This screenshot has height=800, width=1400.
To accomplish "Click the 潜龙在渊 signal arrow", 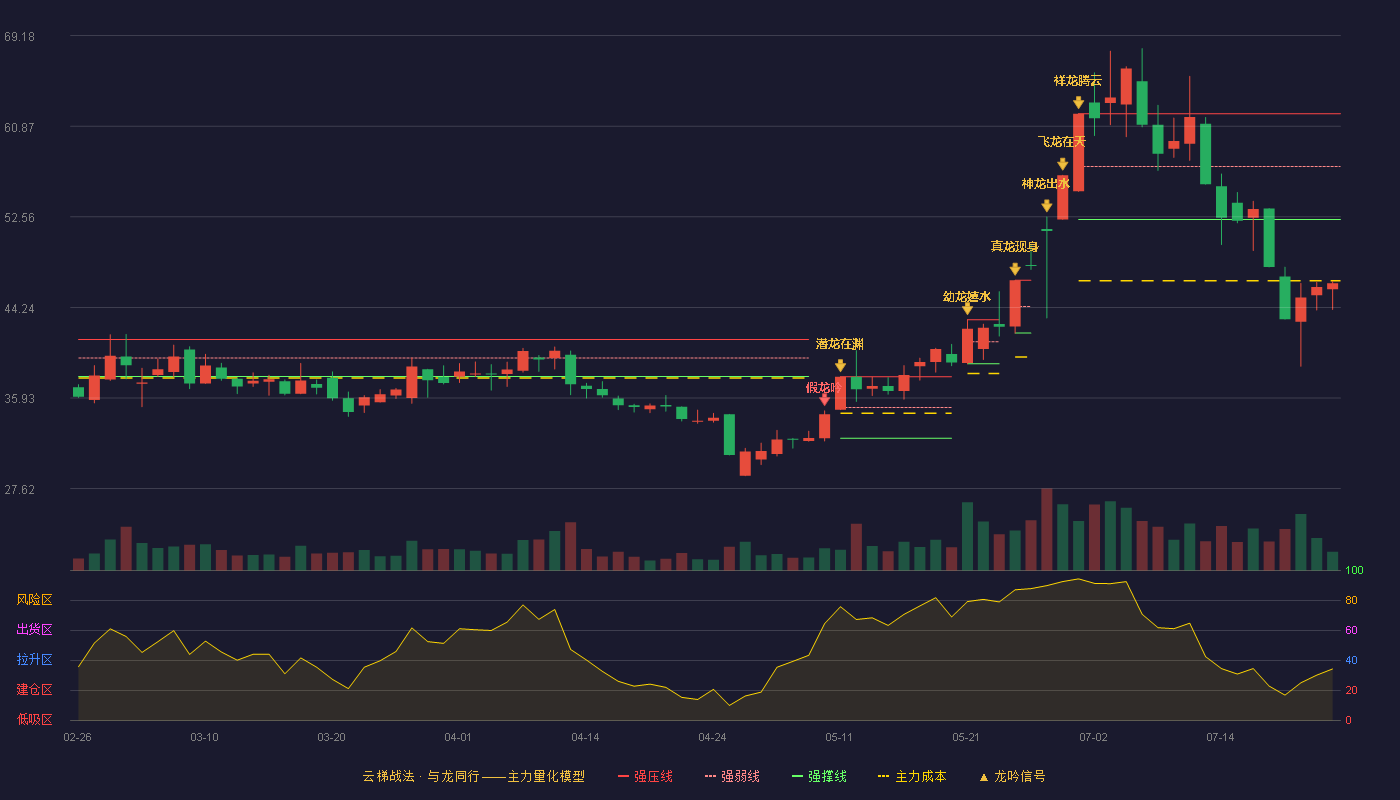I will [x=840, y=366].
